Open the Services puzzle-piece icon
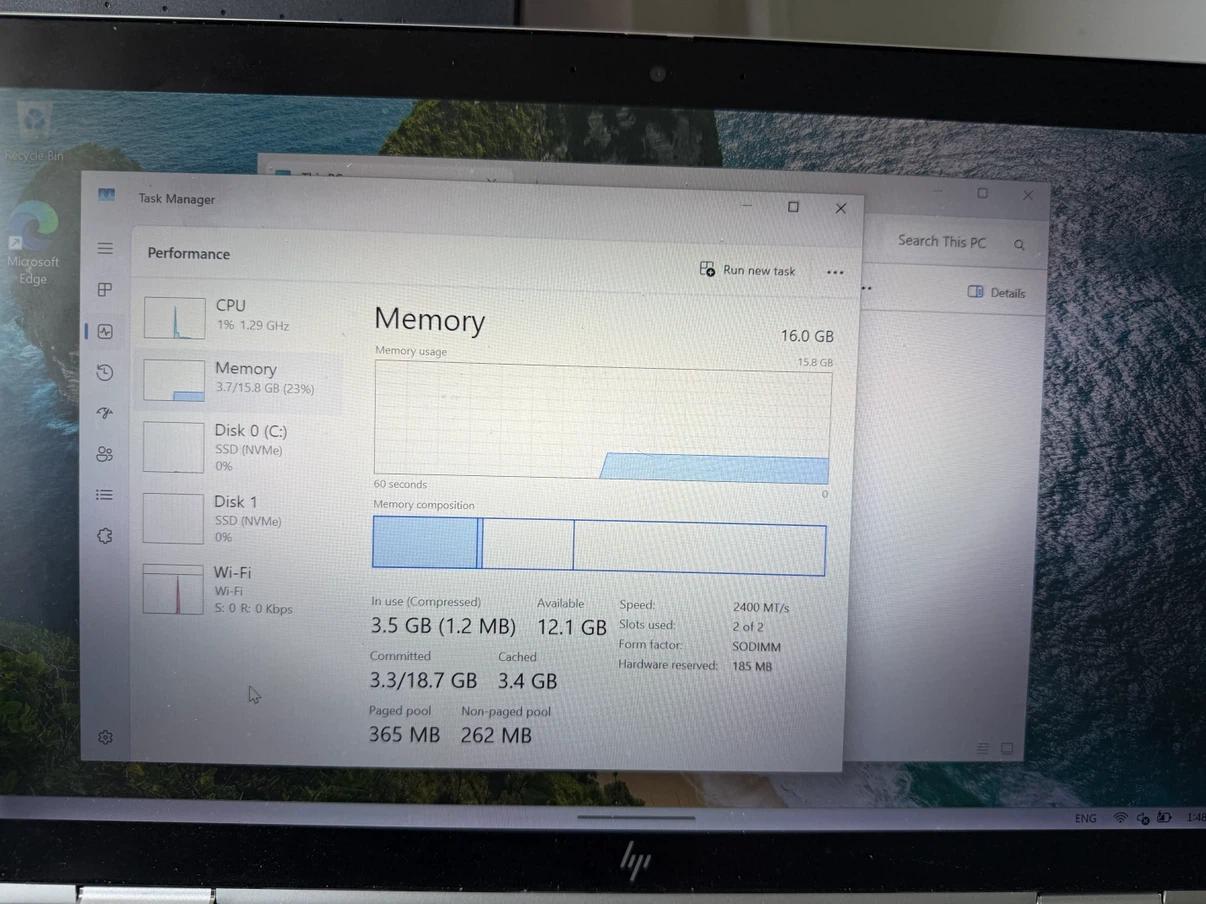Screen dimensions: 1206x904 coord(105,536)
